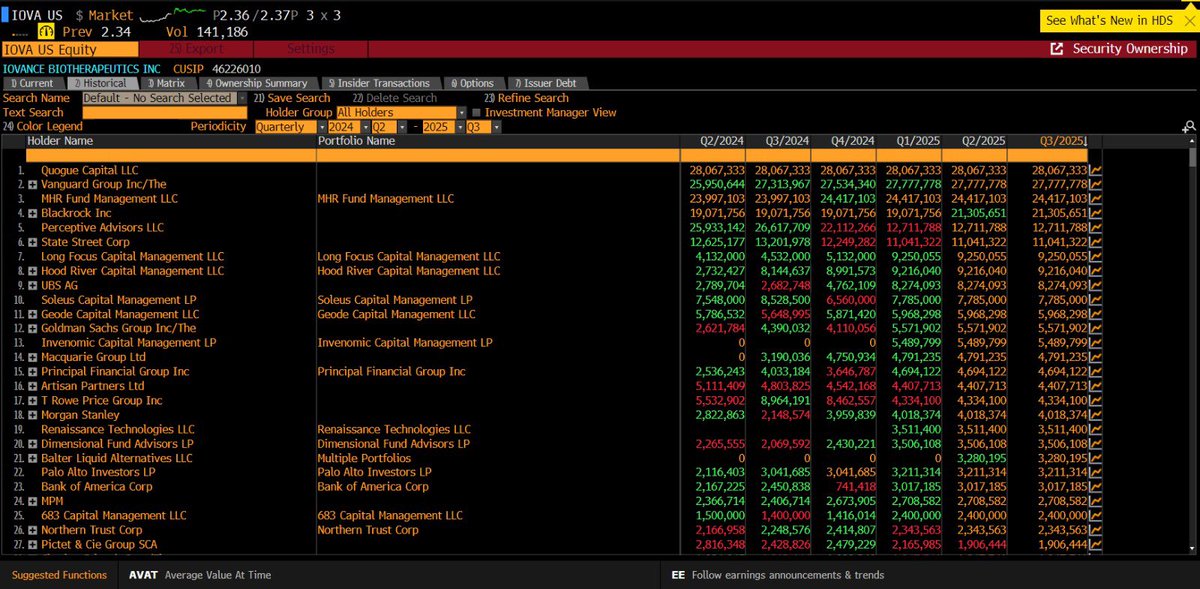Open chart icon for State Street Corp row
The width and height of the screenshot is (1200, 589).
click(x=1095, y=242)
